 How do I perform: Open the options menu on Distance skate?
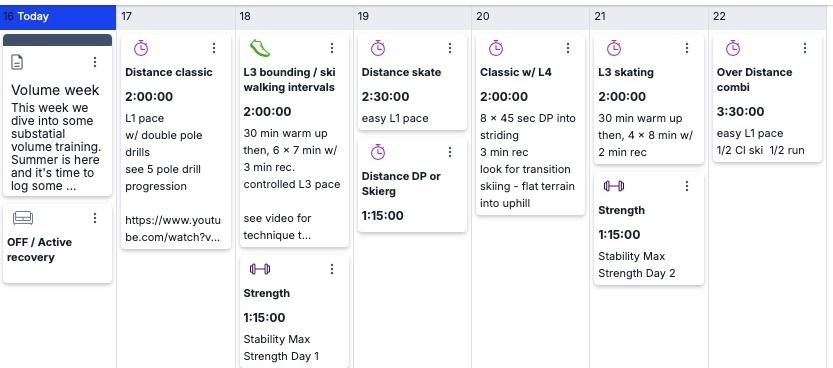click(449, 48)
